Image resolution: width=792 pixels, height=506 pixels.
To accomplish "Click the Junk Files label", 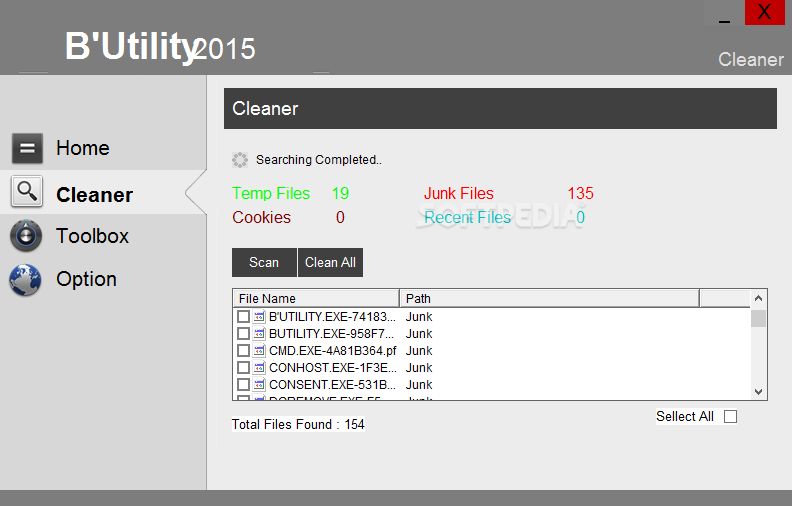I will 459,193.
